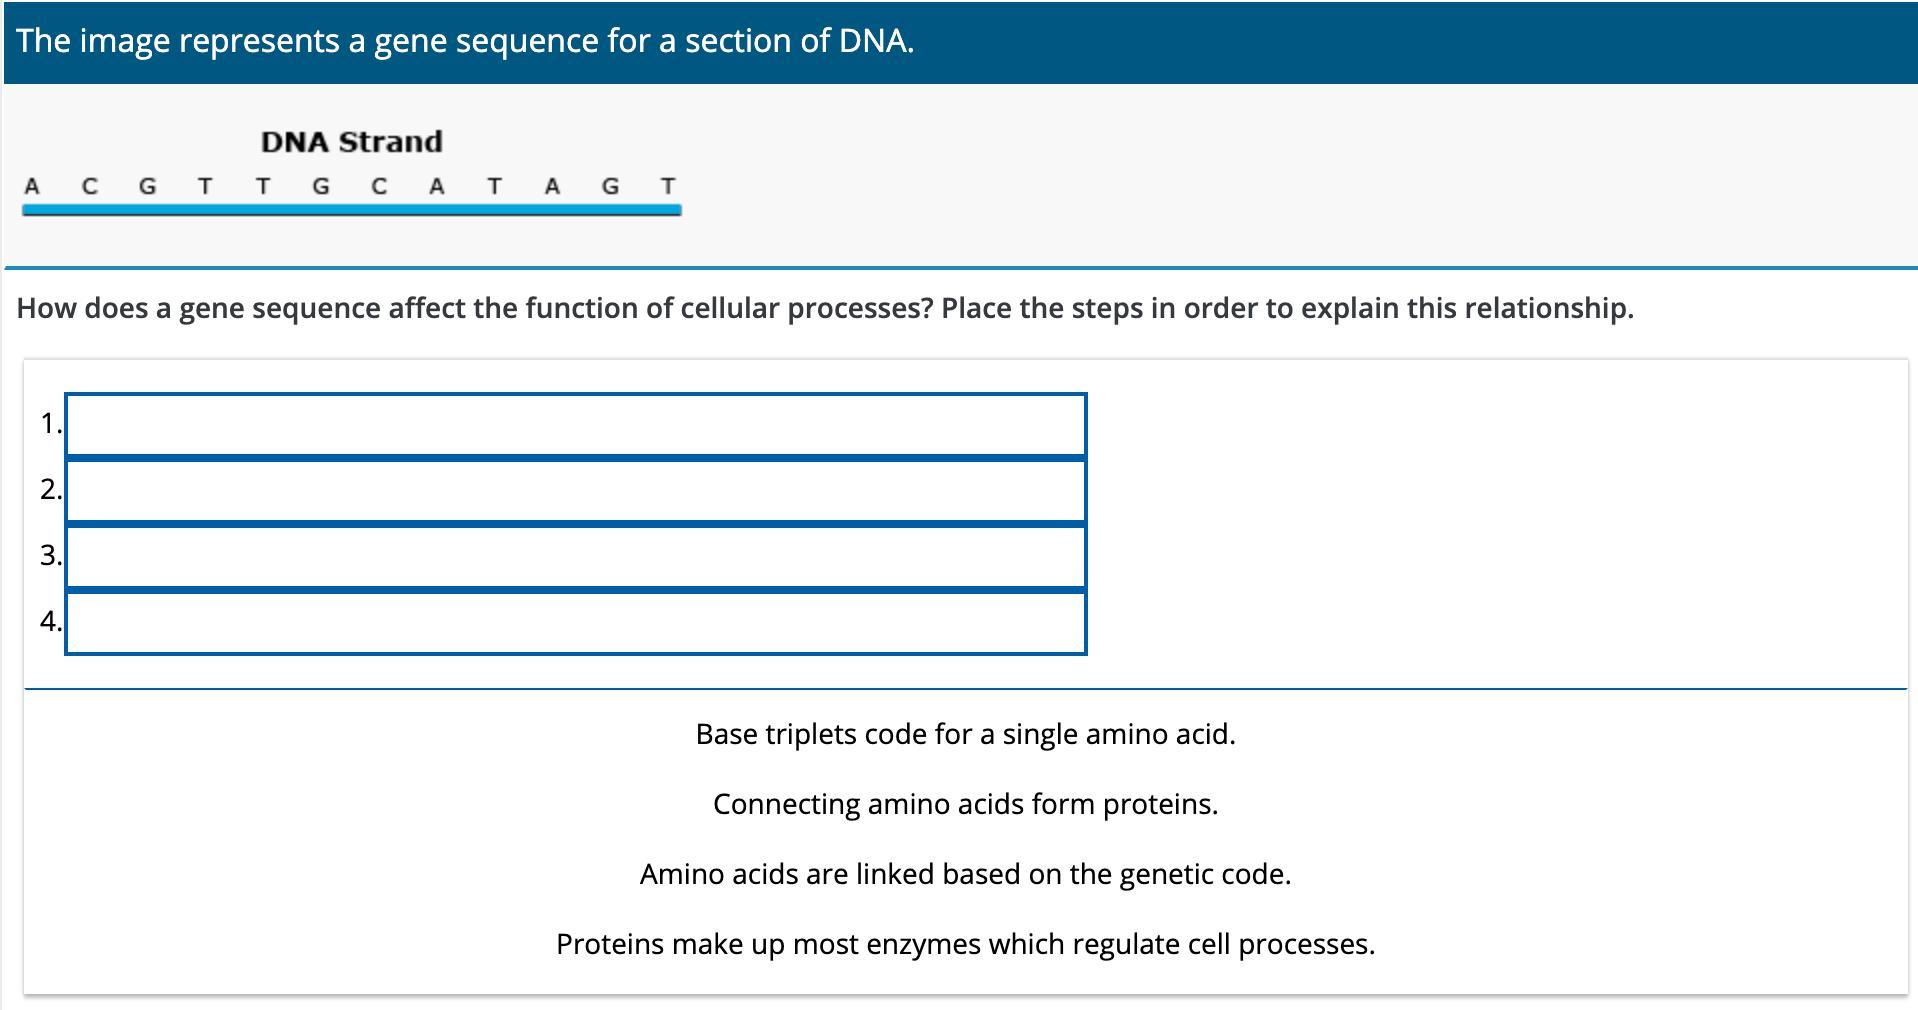This screenshot has height=1010, width=1918.
Task: Click the first letter A in DNA sequence
Action: (32, 186)
